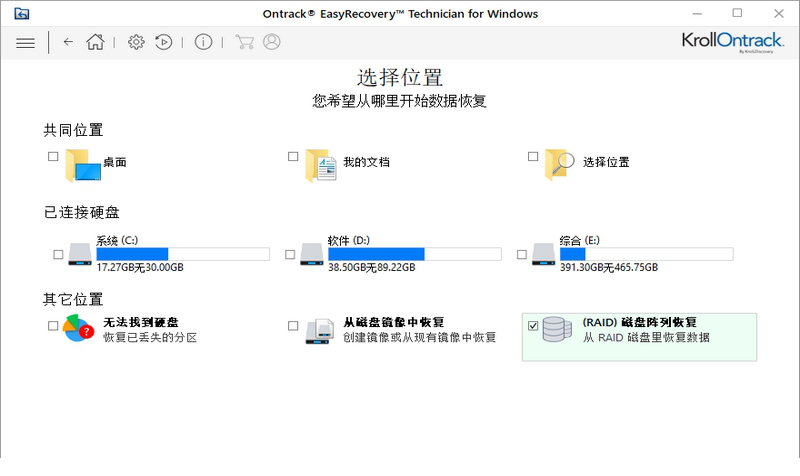Click the 软件 (D:) usage bar
Image resolution: width=800 pixels, height=476 pixels.
click(x=415, y=254)
